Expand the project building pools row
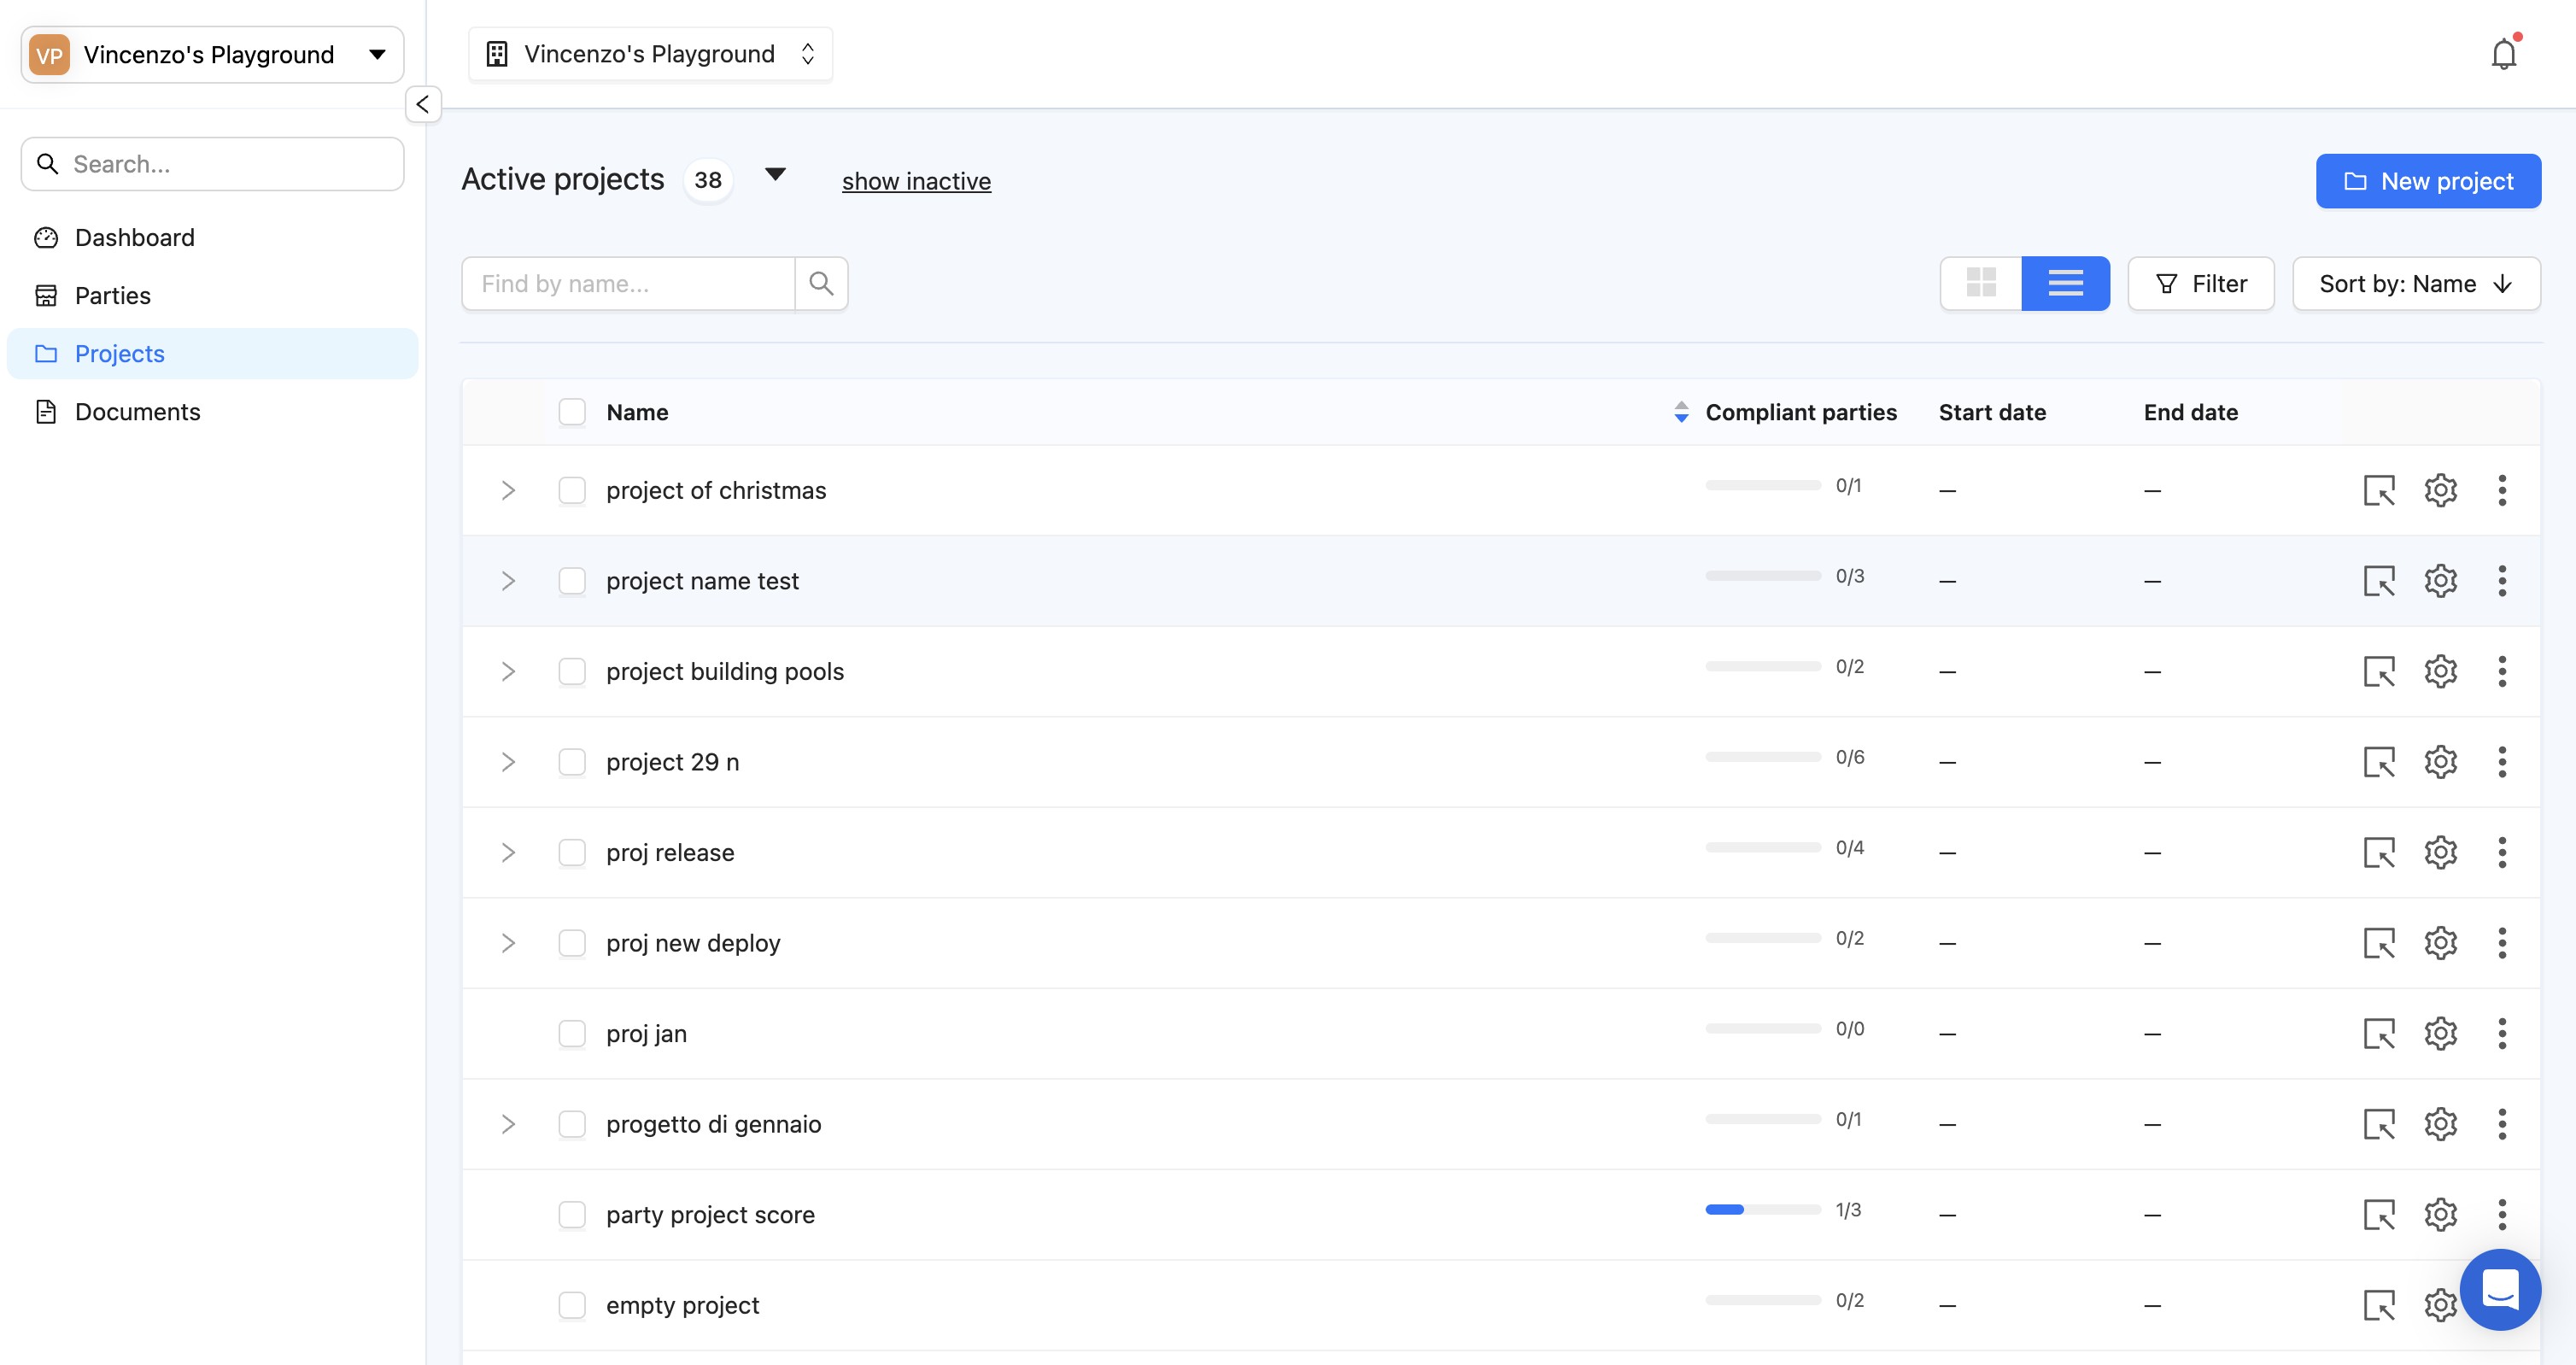Screen dimensions: 2576x1365 point(508,671)
